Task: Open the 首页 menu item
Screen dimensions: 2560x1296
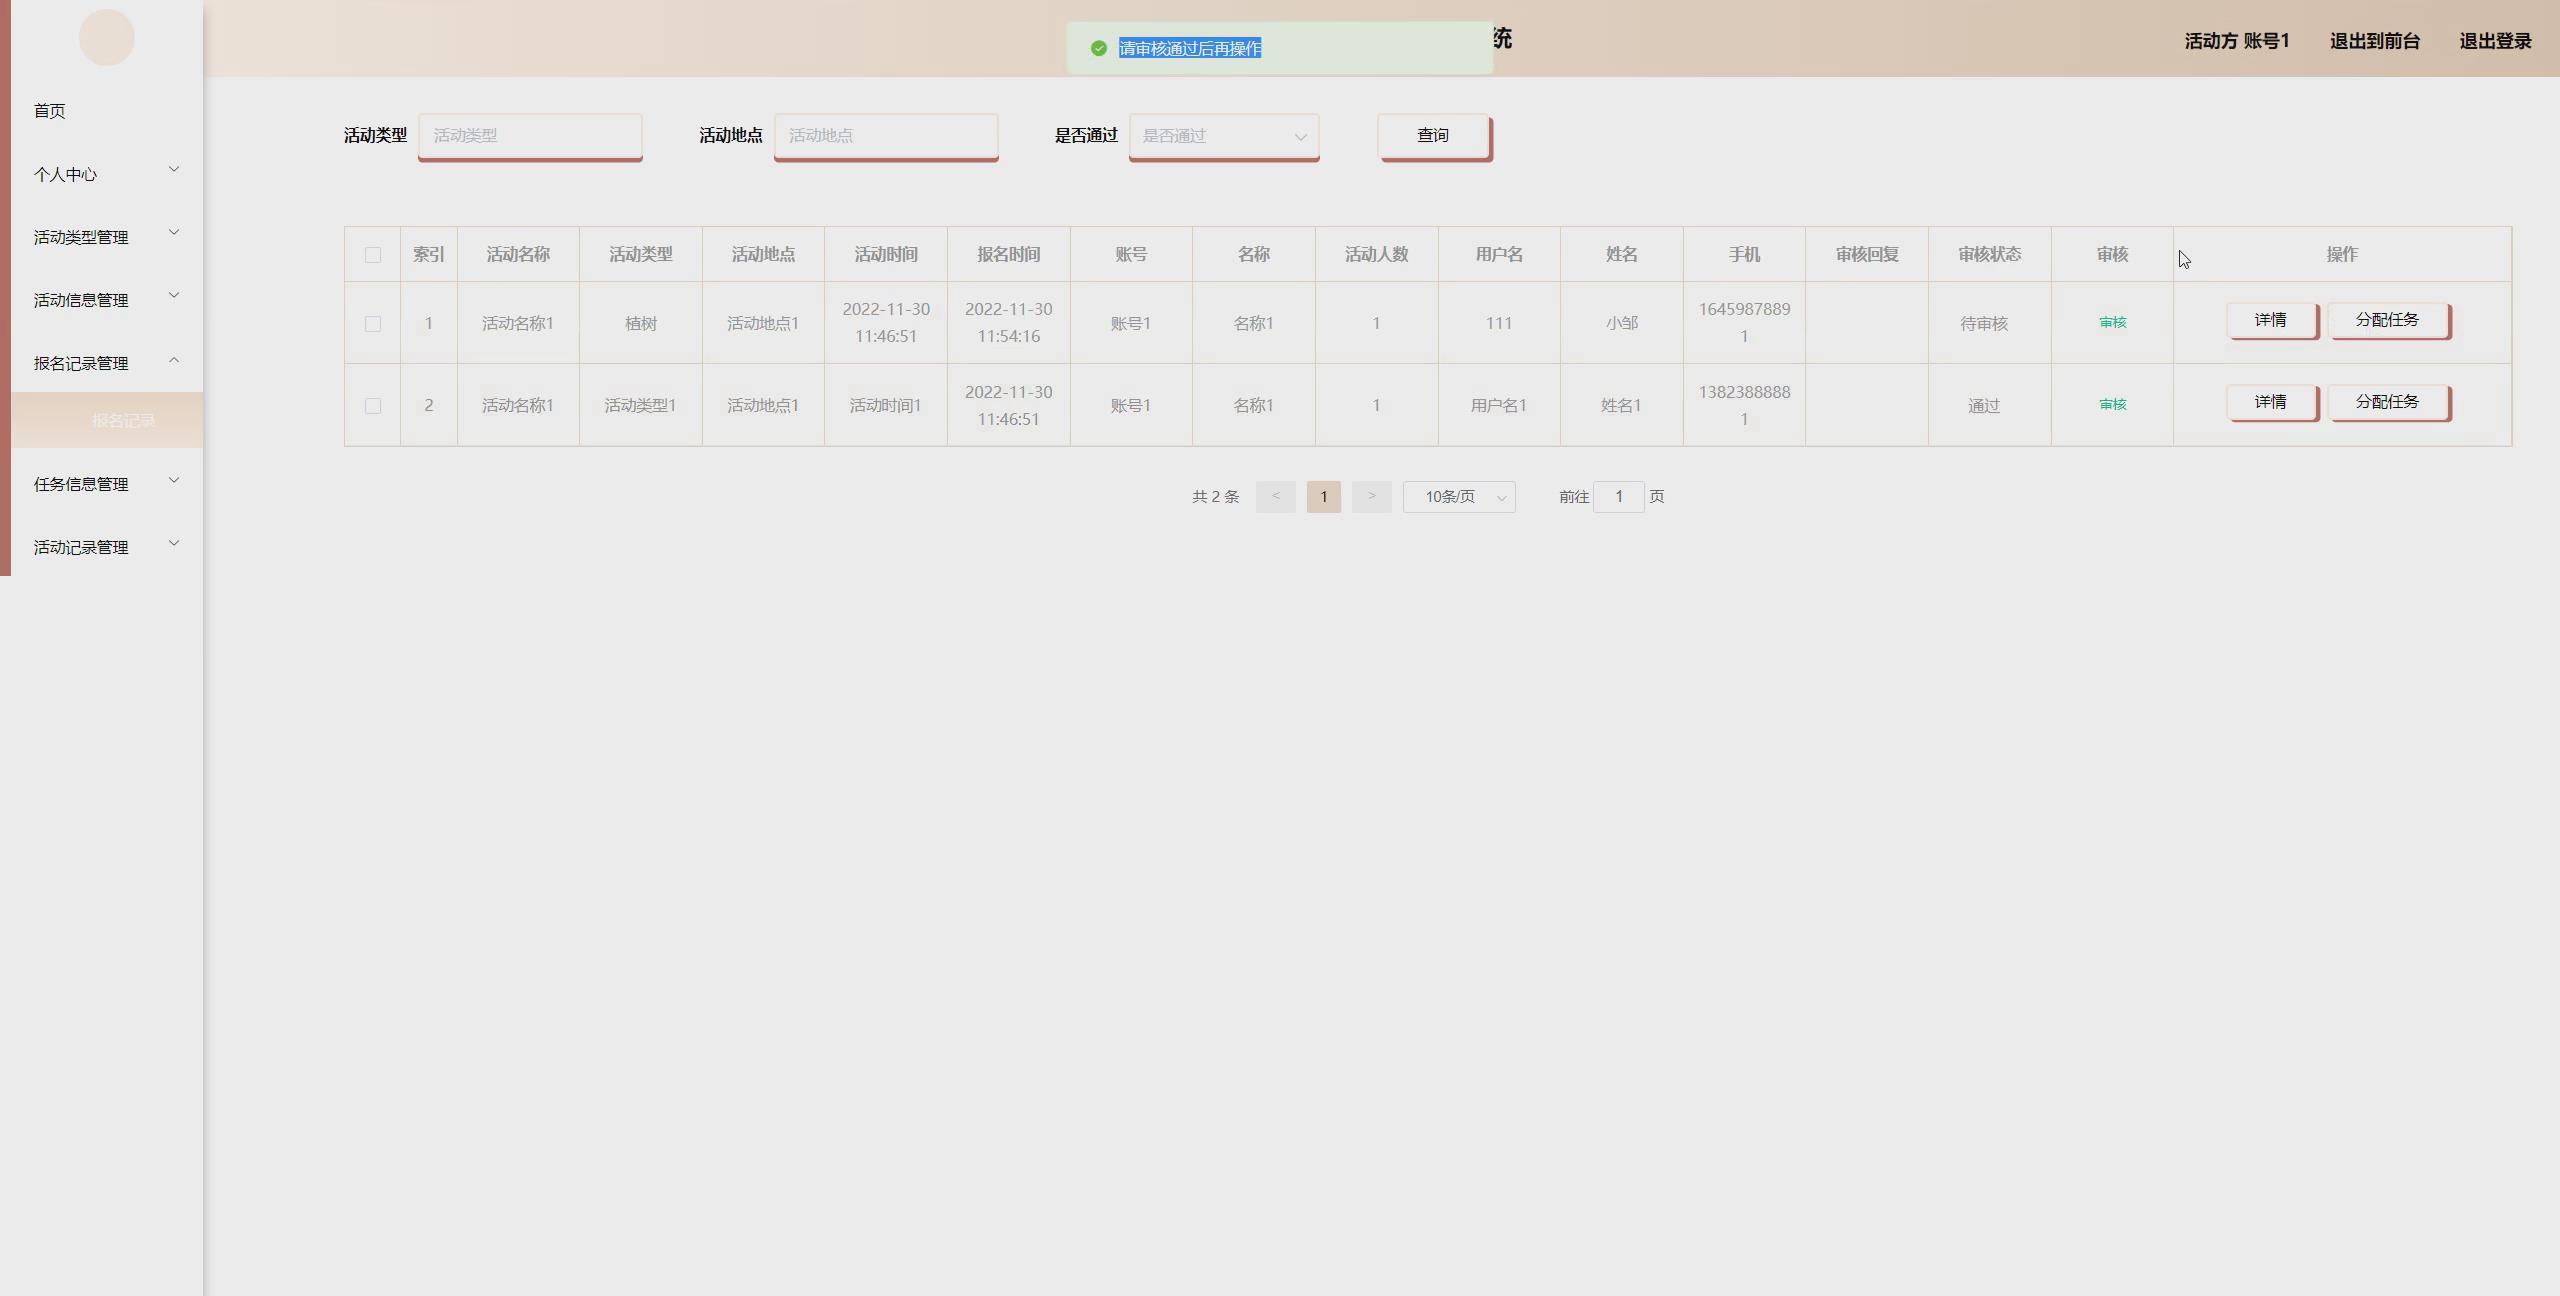Action: tap(50, 111)
